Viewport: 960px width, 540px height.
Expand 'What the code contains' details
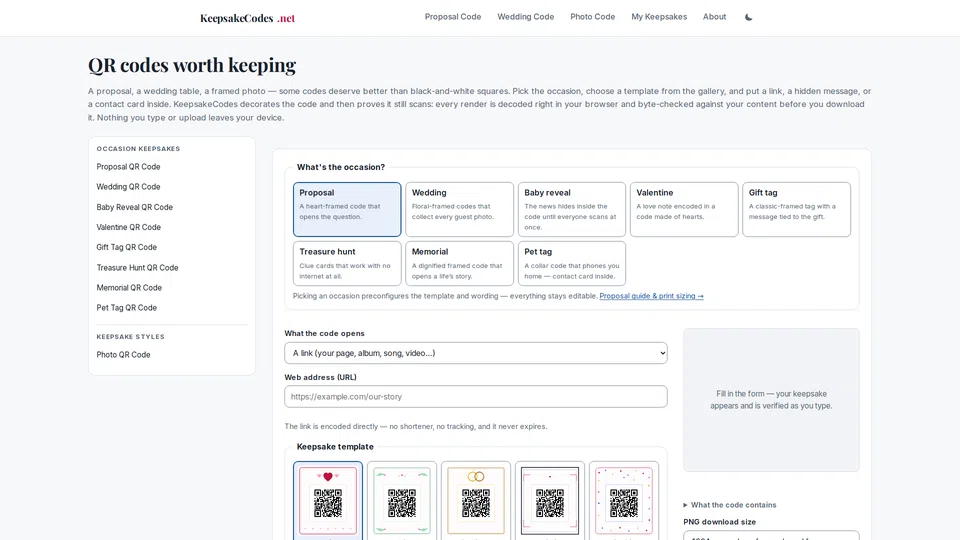point(730,505)
